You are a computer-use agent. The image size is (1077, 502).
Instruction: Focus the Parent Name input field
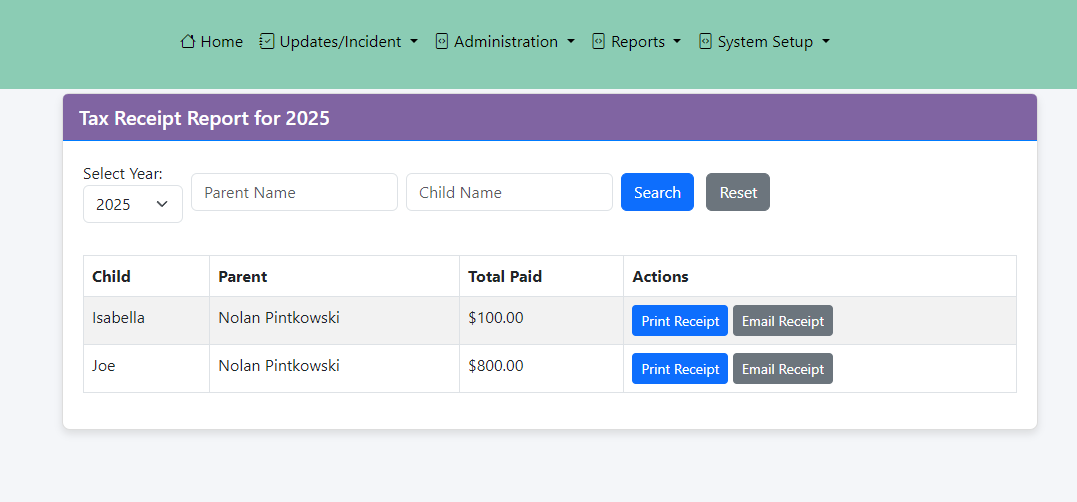click(294, 192)
